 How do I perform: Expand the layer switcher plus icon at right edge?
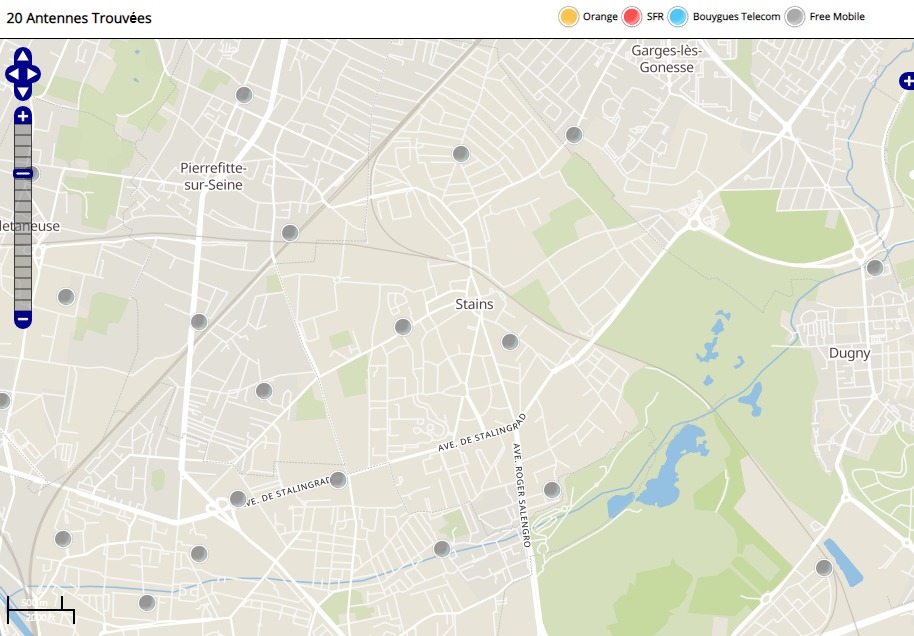pos(906,81)
